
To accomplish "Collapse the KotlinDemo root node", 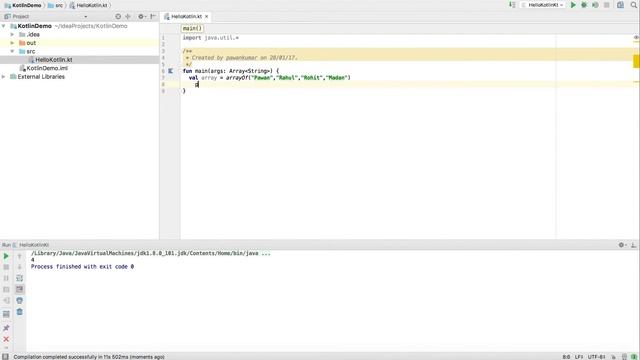I will (x=4, y=26).
